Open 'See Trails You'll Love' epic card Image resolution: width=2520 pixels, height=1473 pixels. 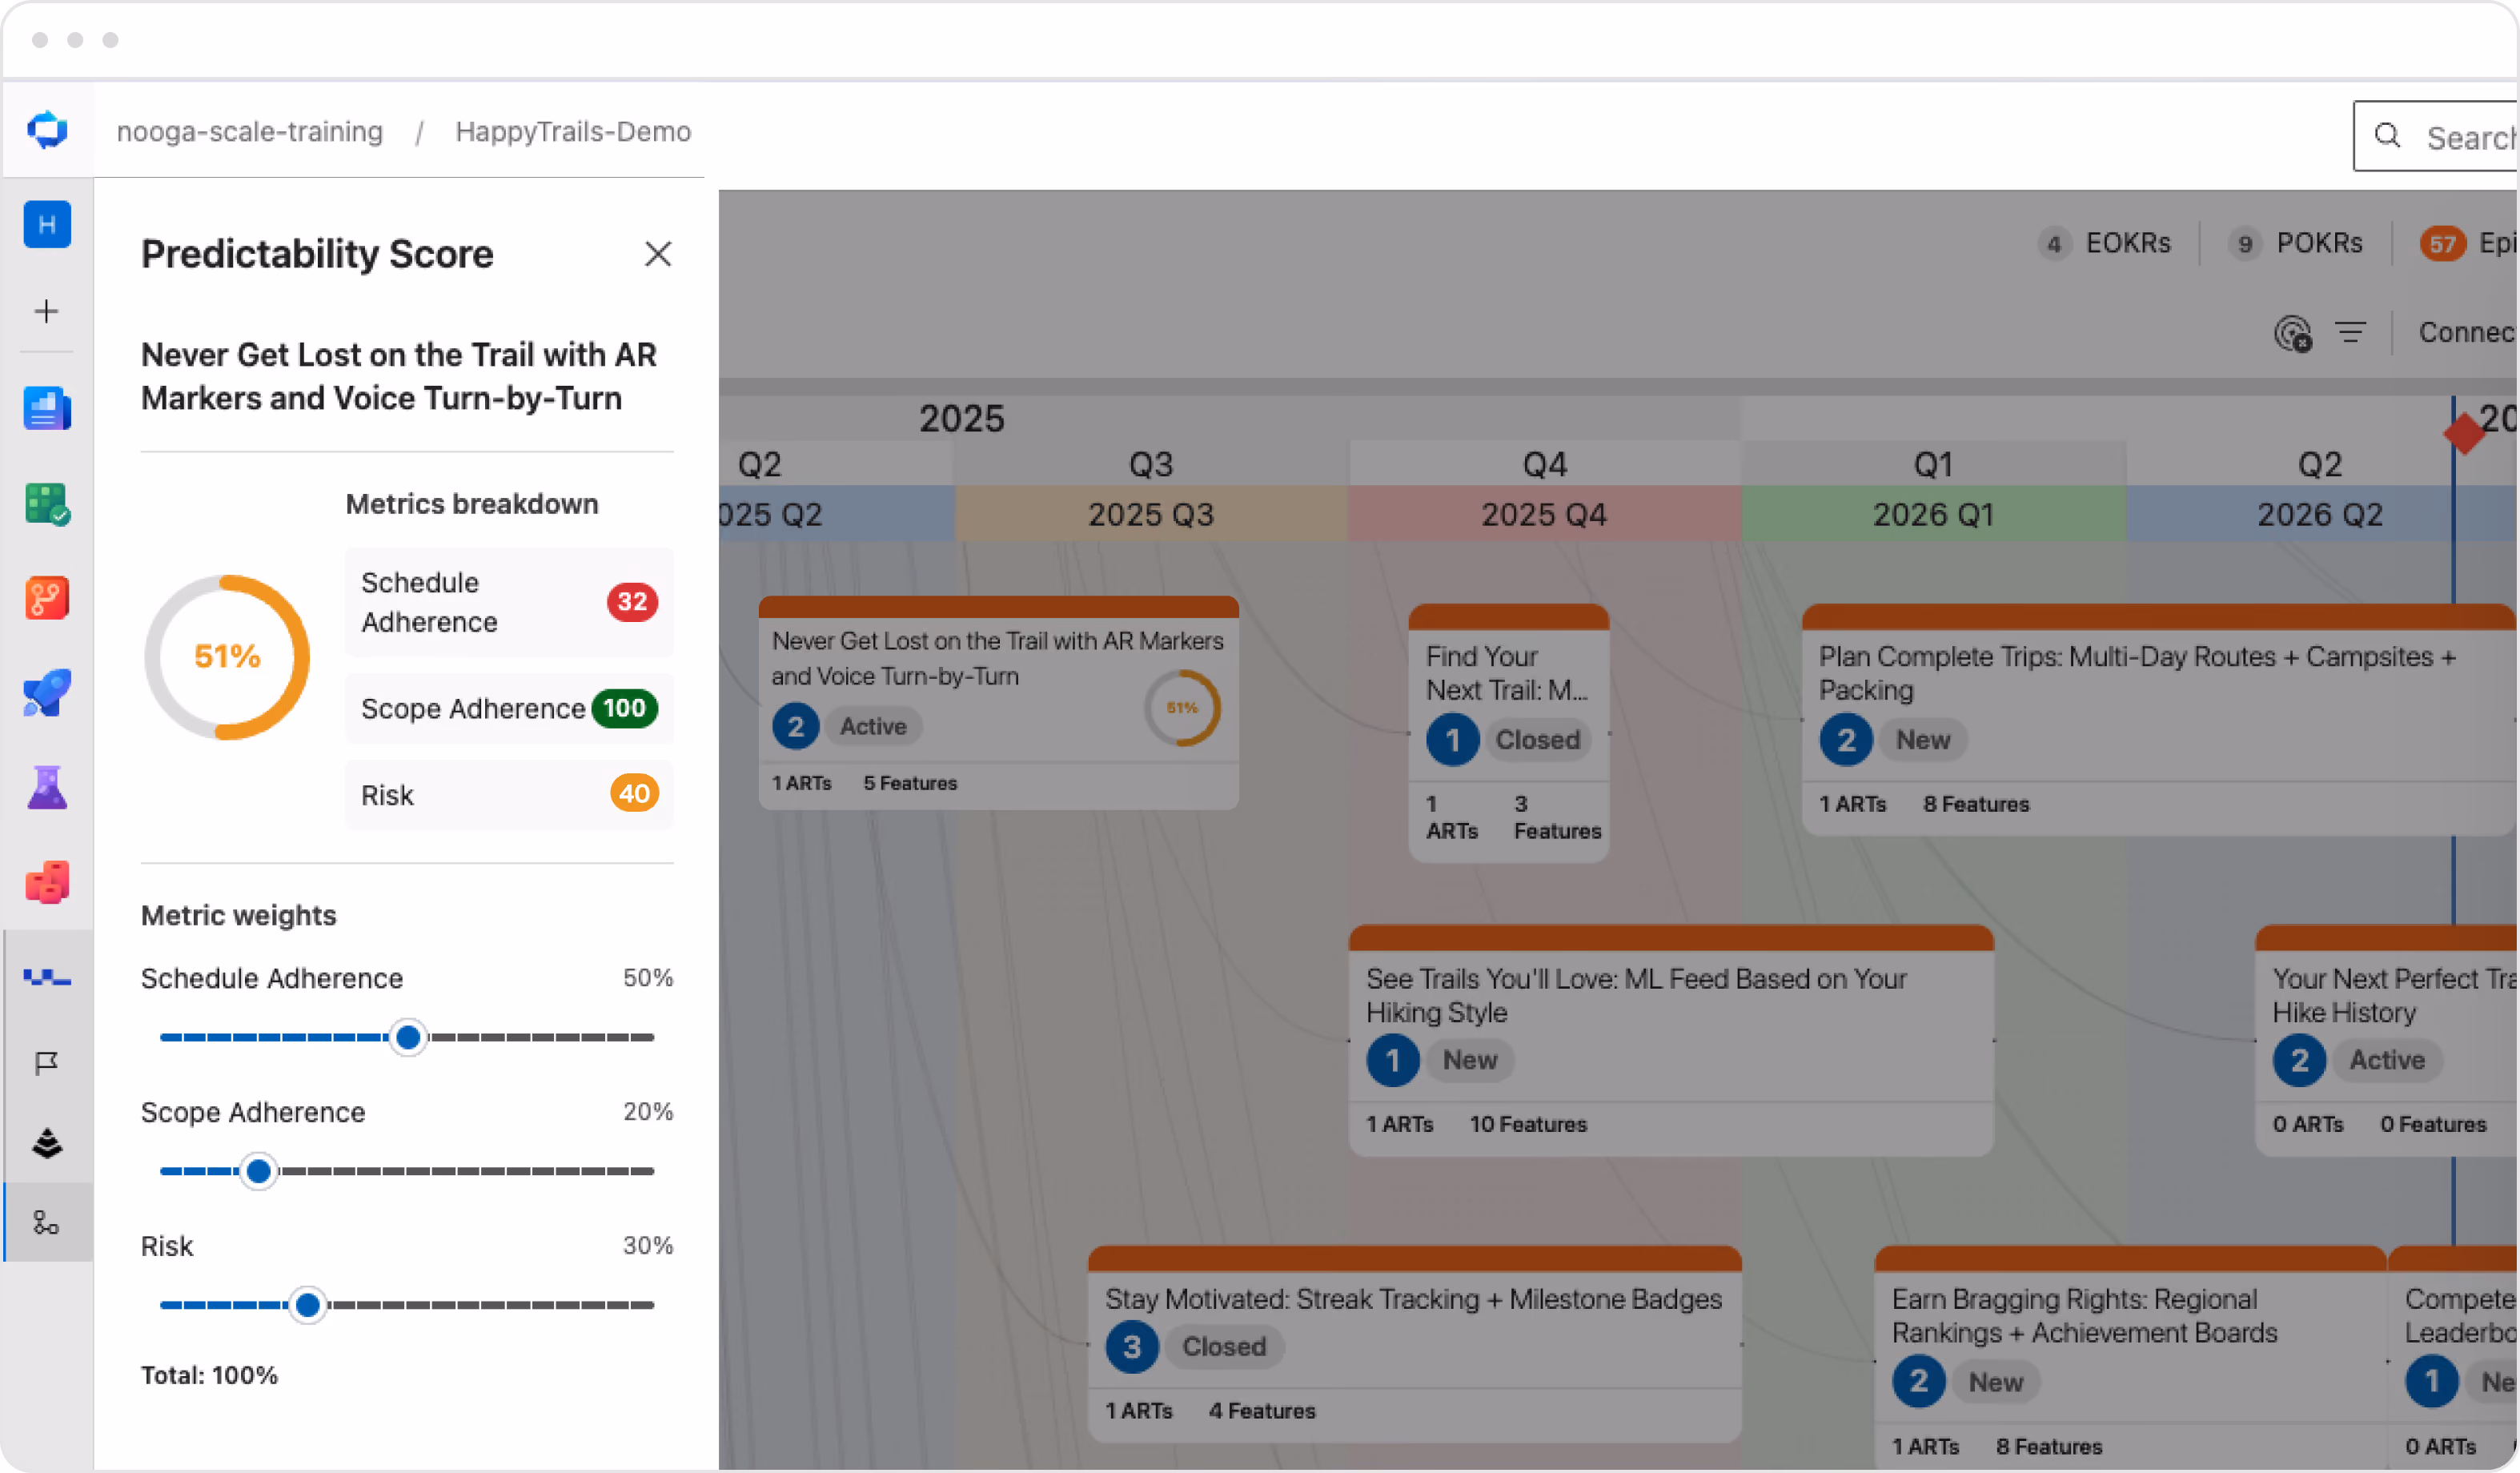pos(1671,1041)
